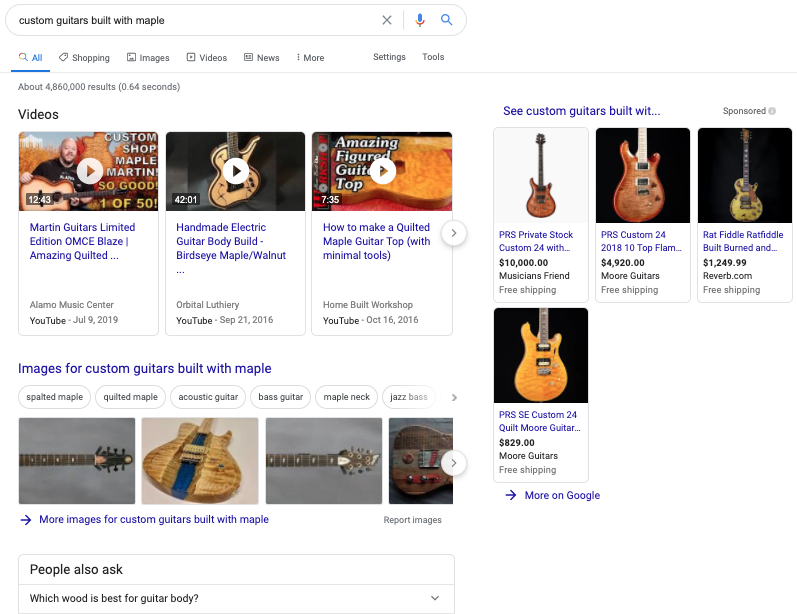Open the PRS Custom 24 flame top product image
This screenshot has width=797, height=614.
[x=643, y=175]
